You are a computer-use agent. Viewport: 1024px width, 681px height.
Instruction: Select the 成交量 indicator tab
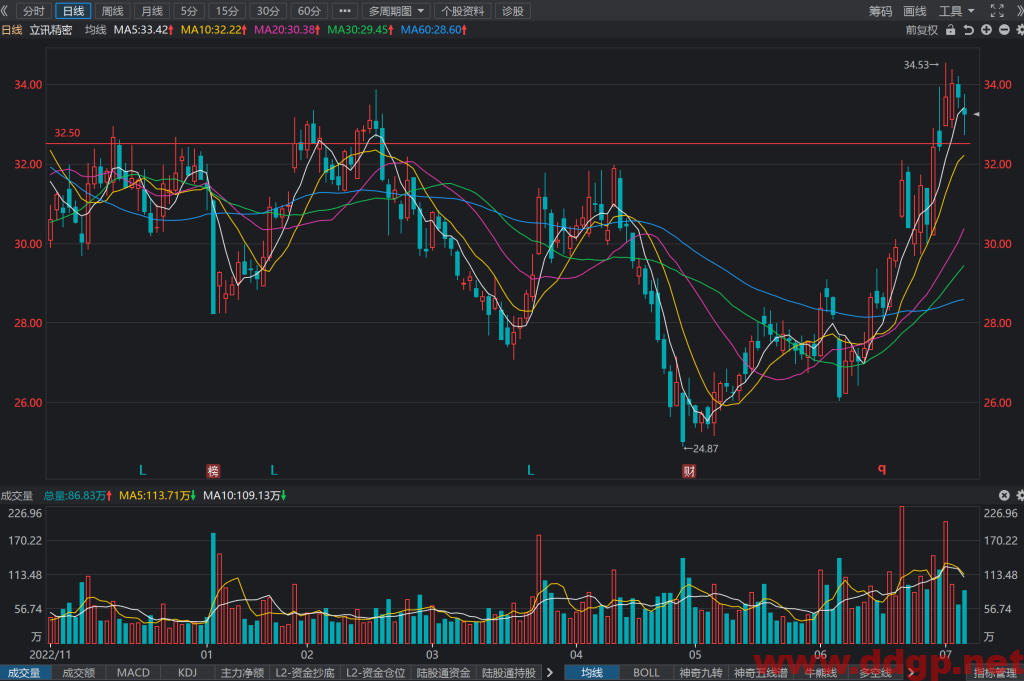(25, 673)
